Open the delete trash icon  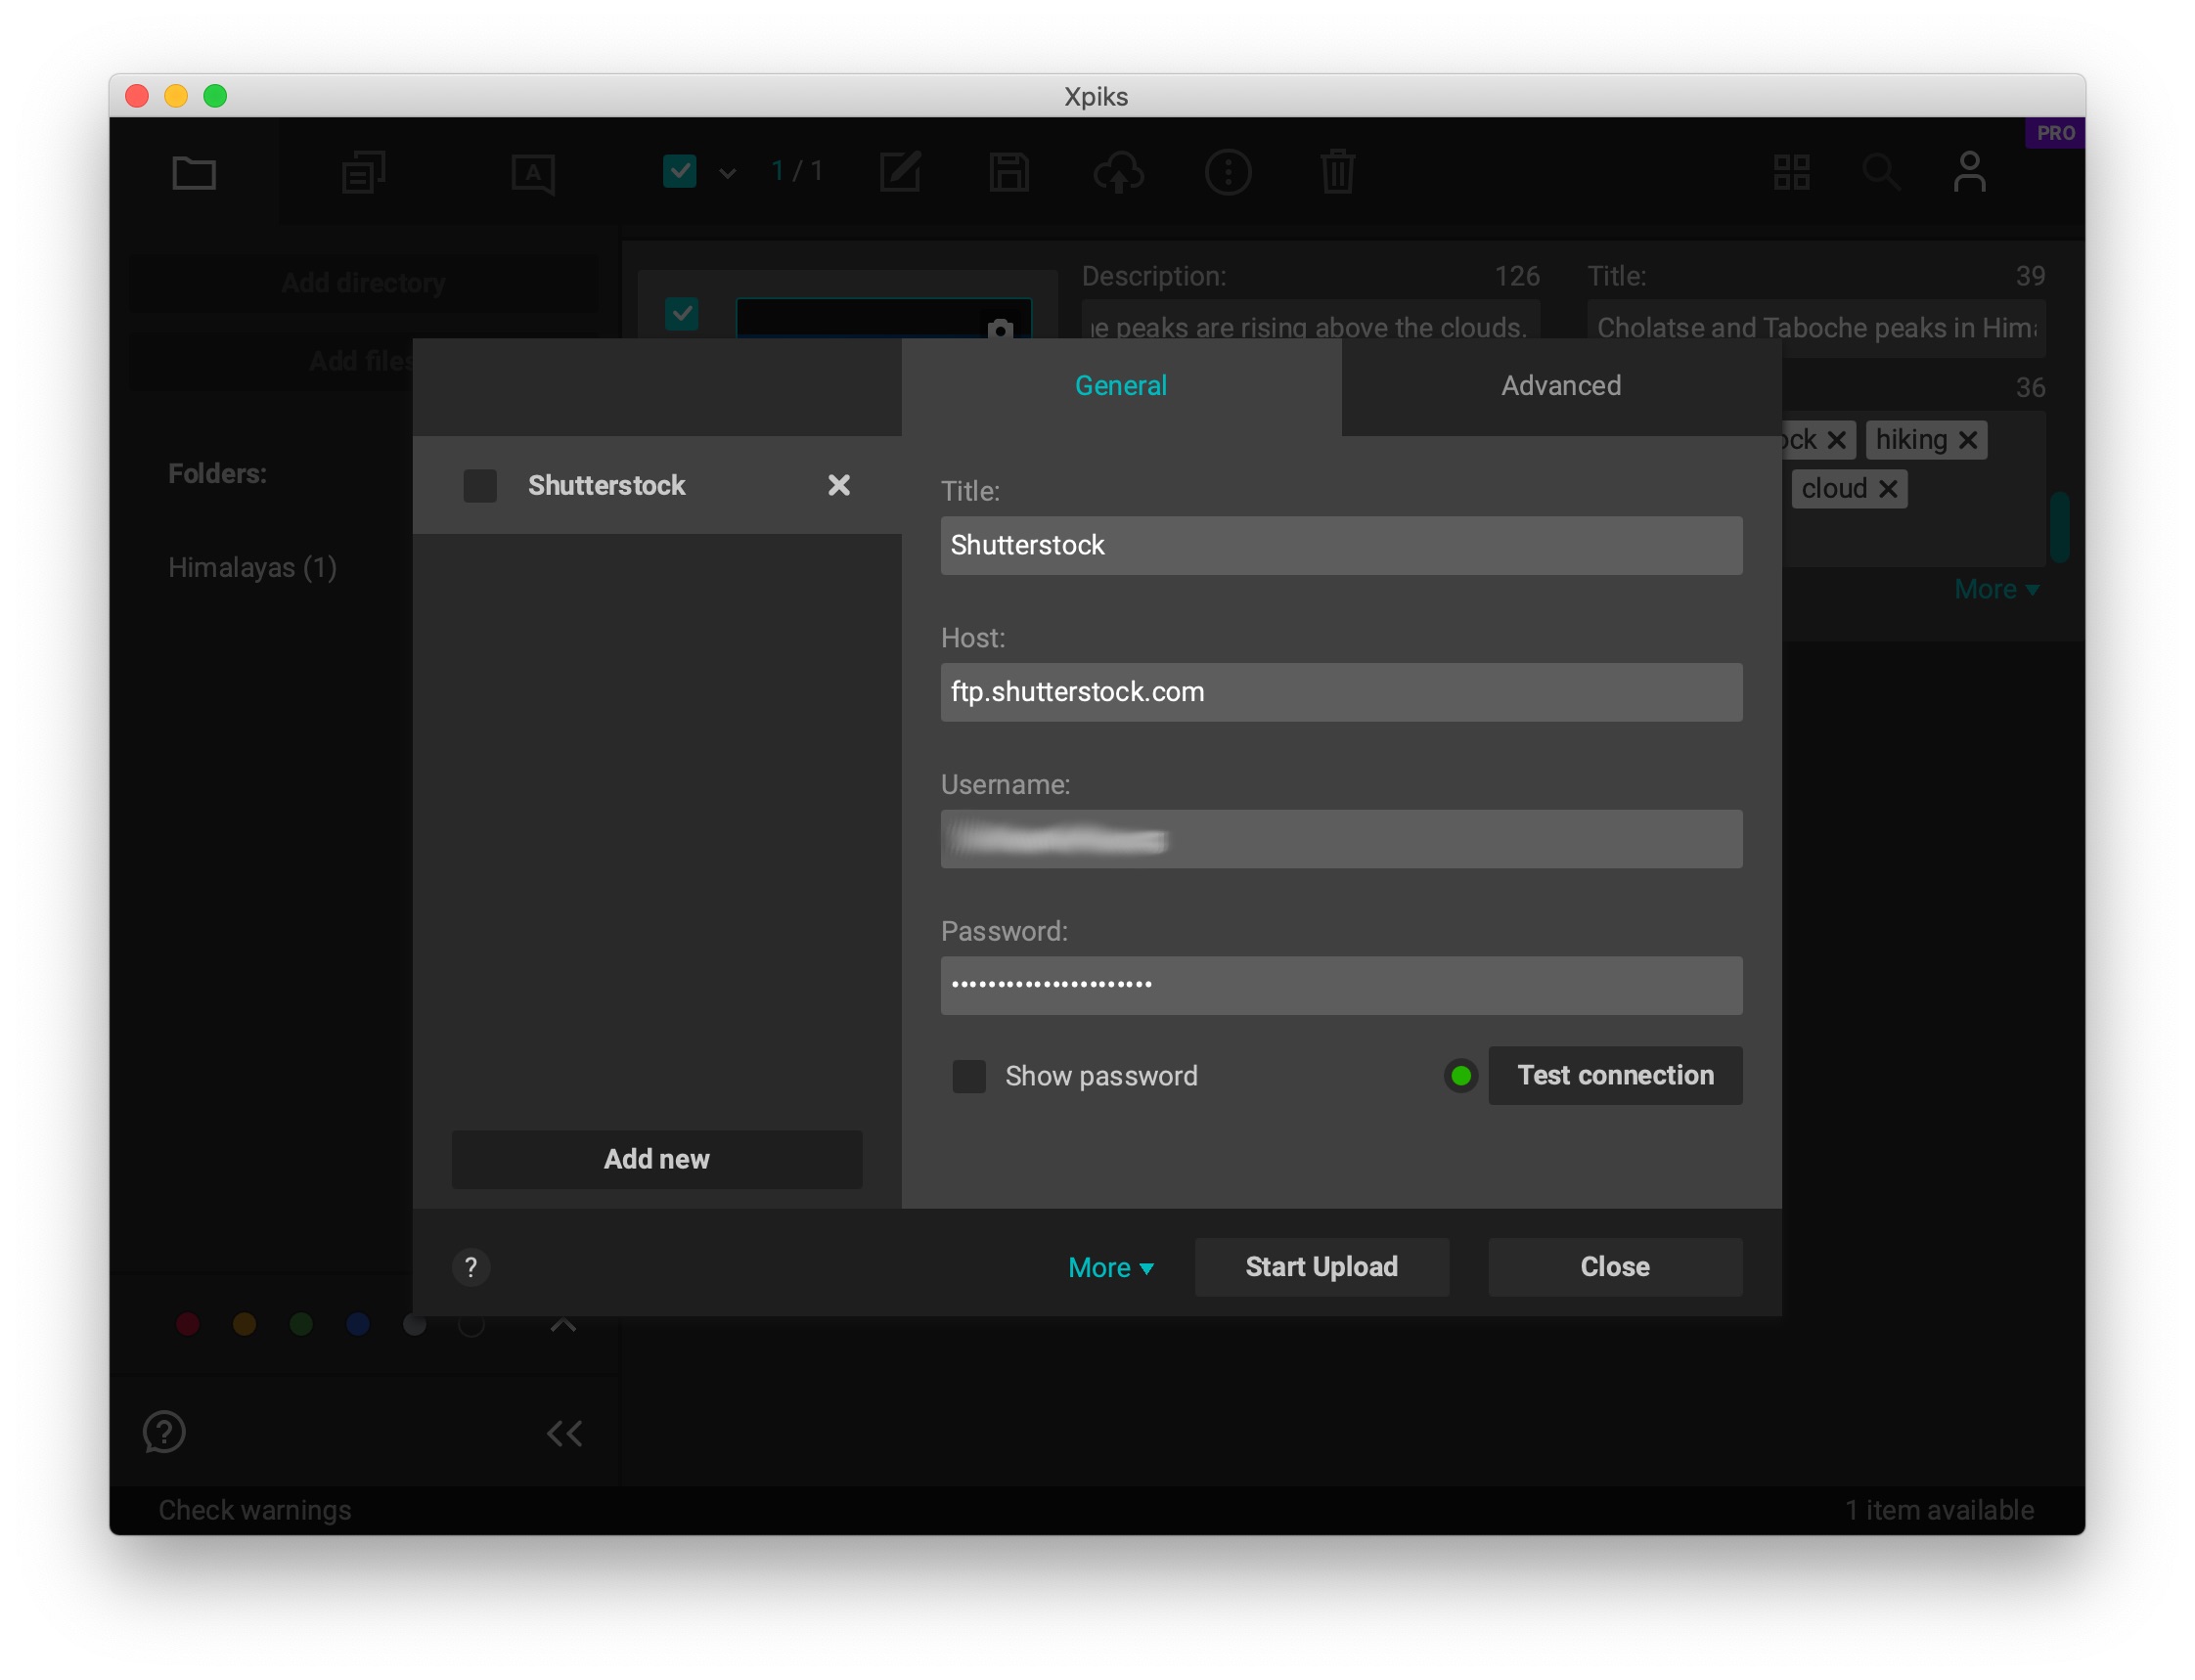click(x=1338, y=172)
